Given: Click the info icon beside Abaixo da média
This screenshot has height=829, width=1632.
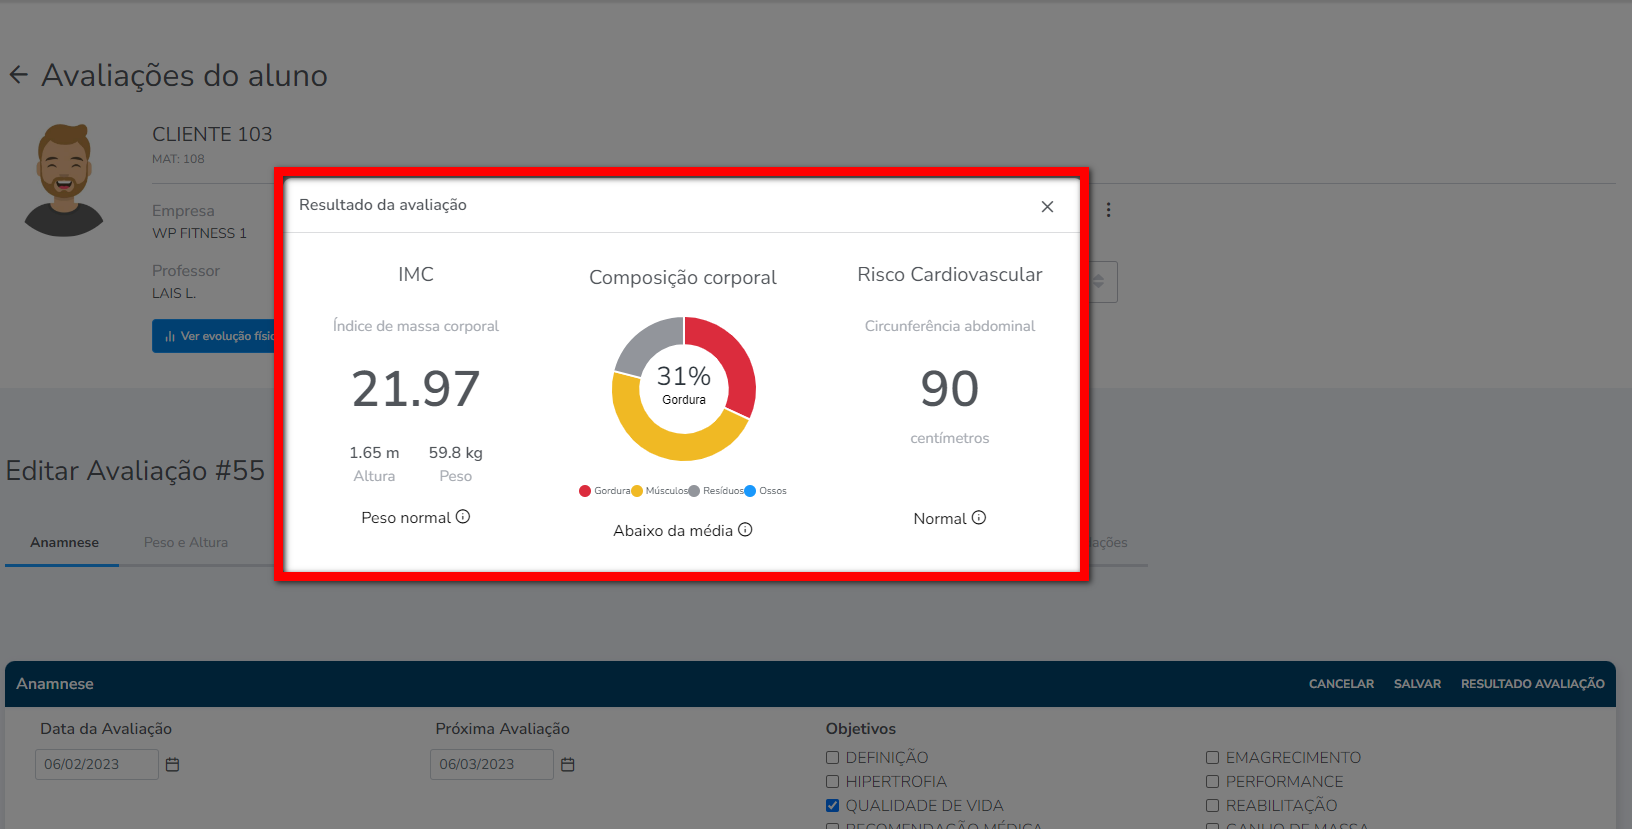Looking at the screenshot, I should [x=745, y=530].
